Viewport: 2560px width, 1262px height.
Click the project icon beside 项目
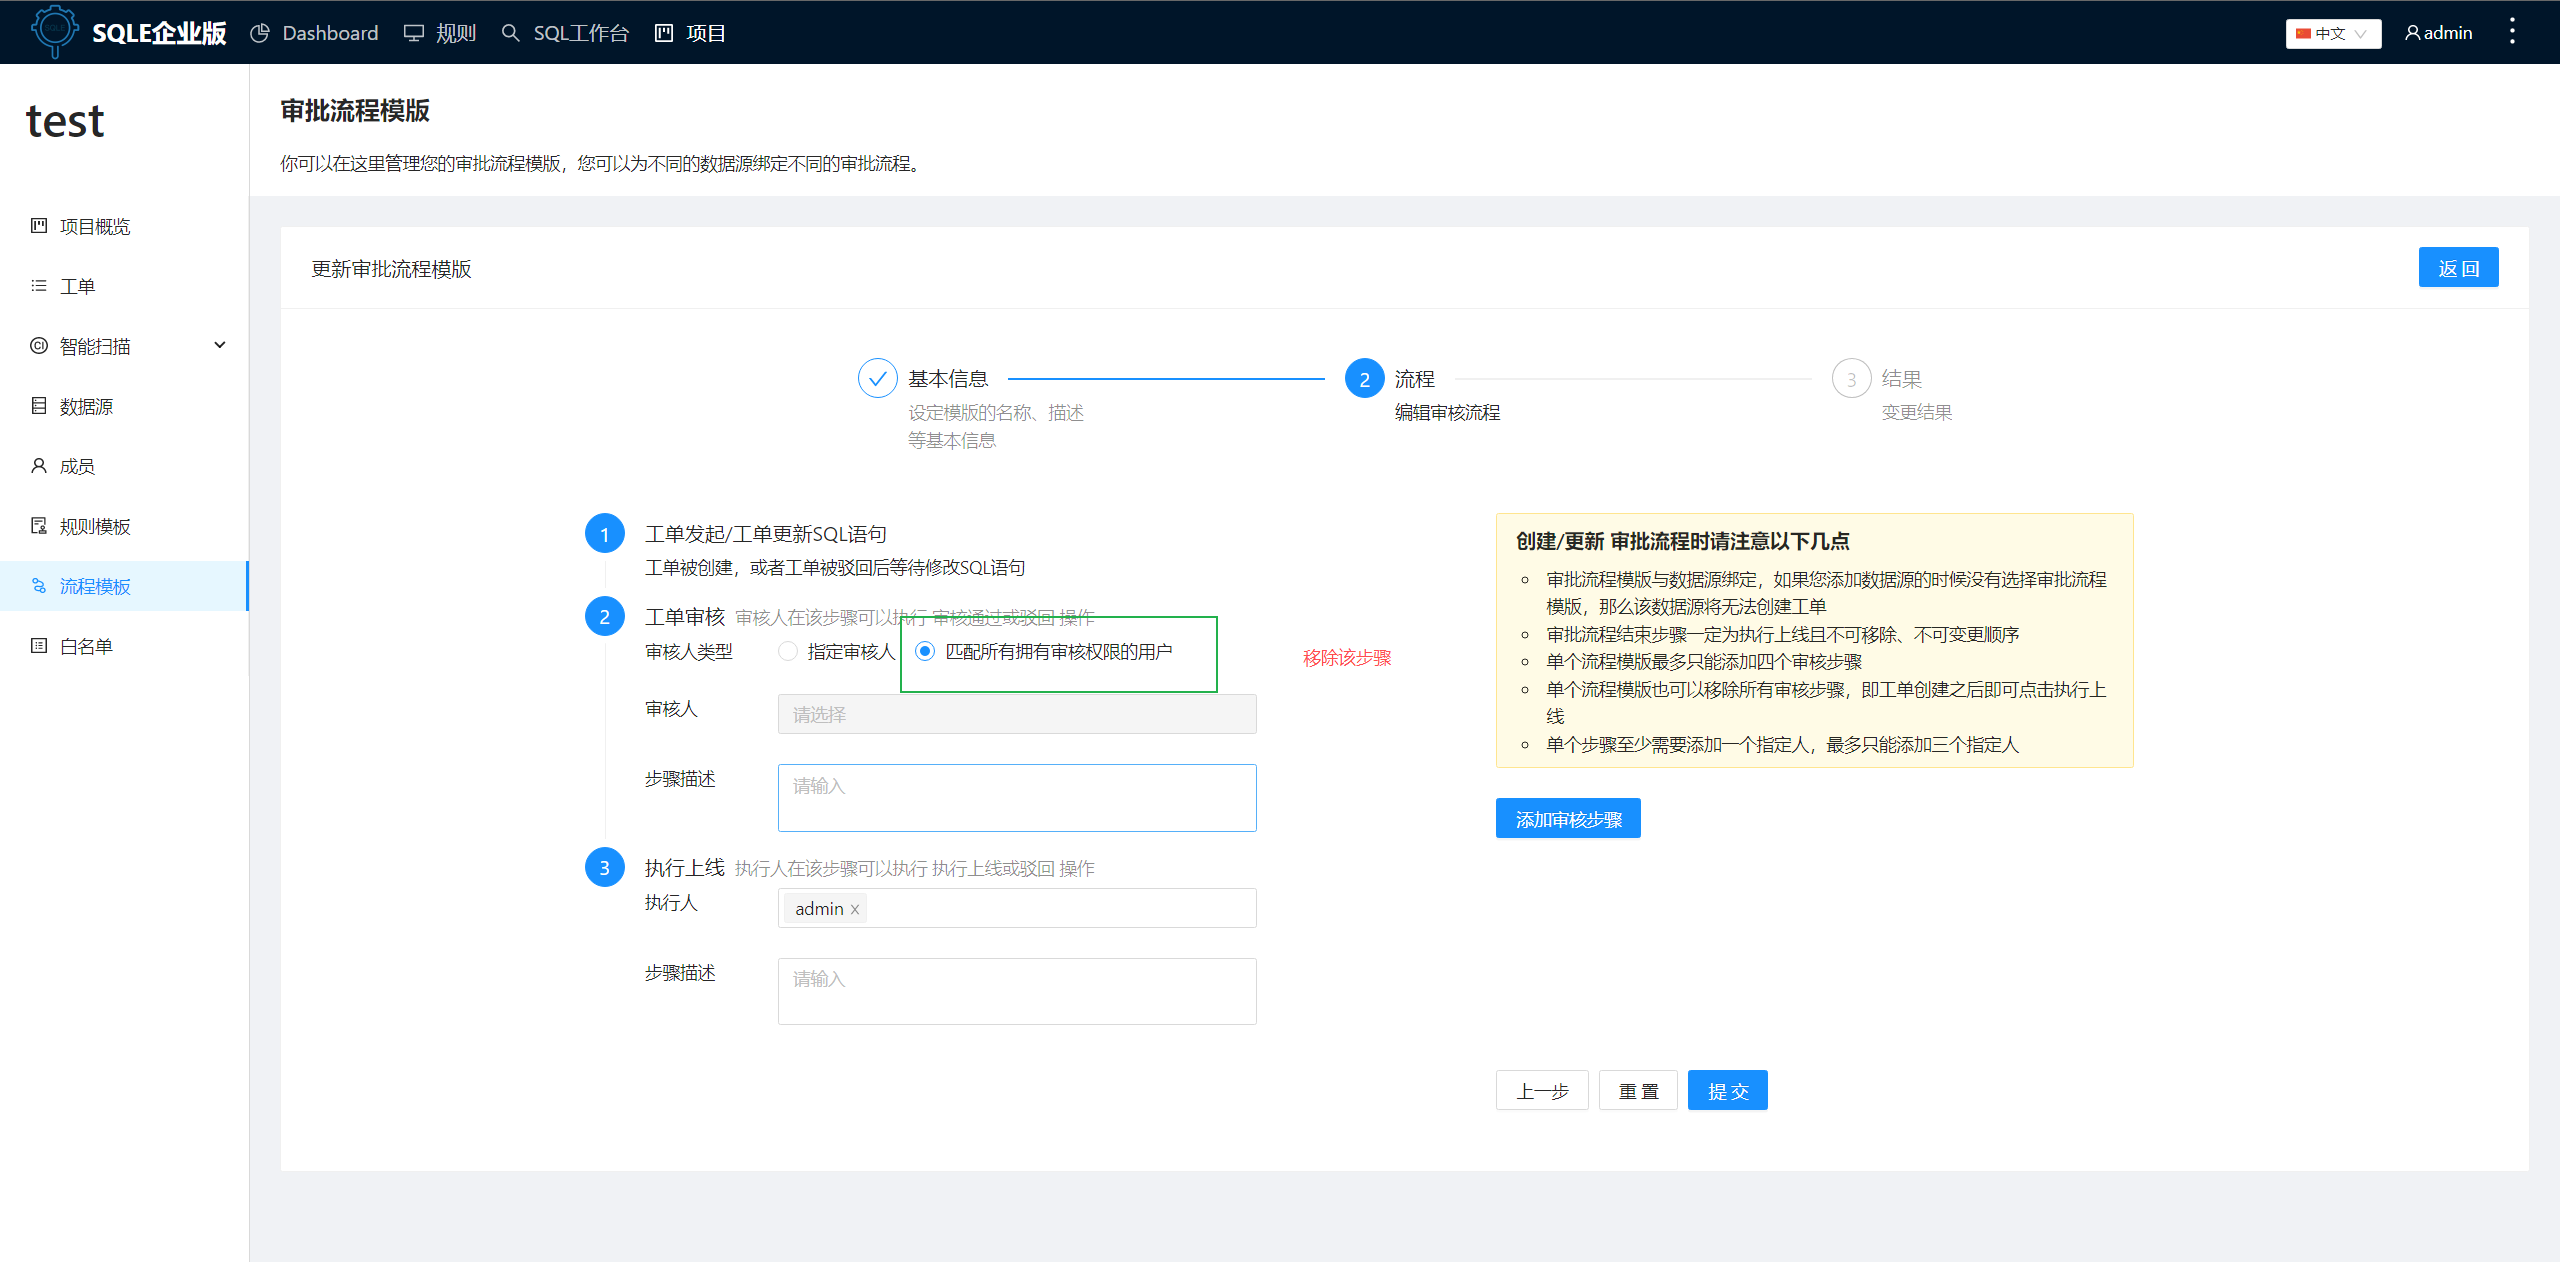pos(664,33)
